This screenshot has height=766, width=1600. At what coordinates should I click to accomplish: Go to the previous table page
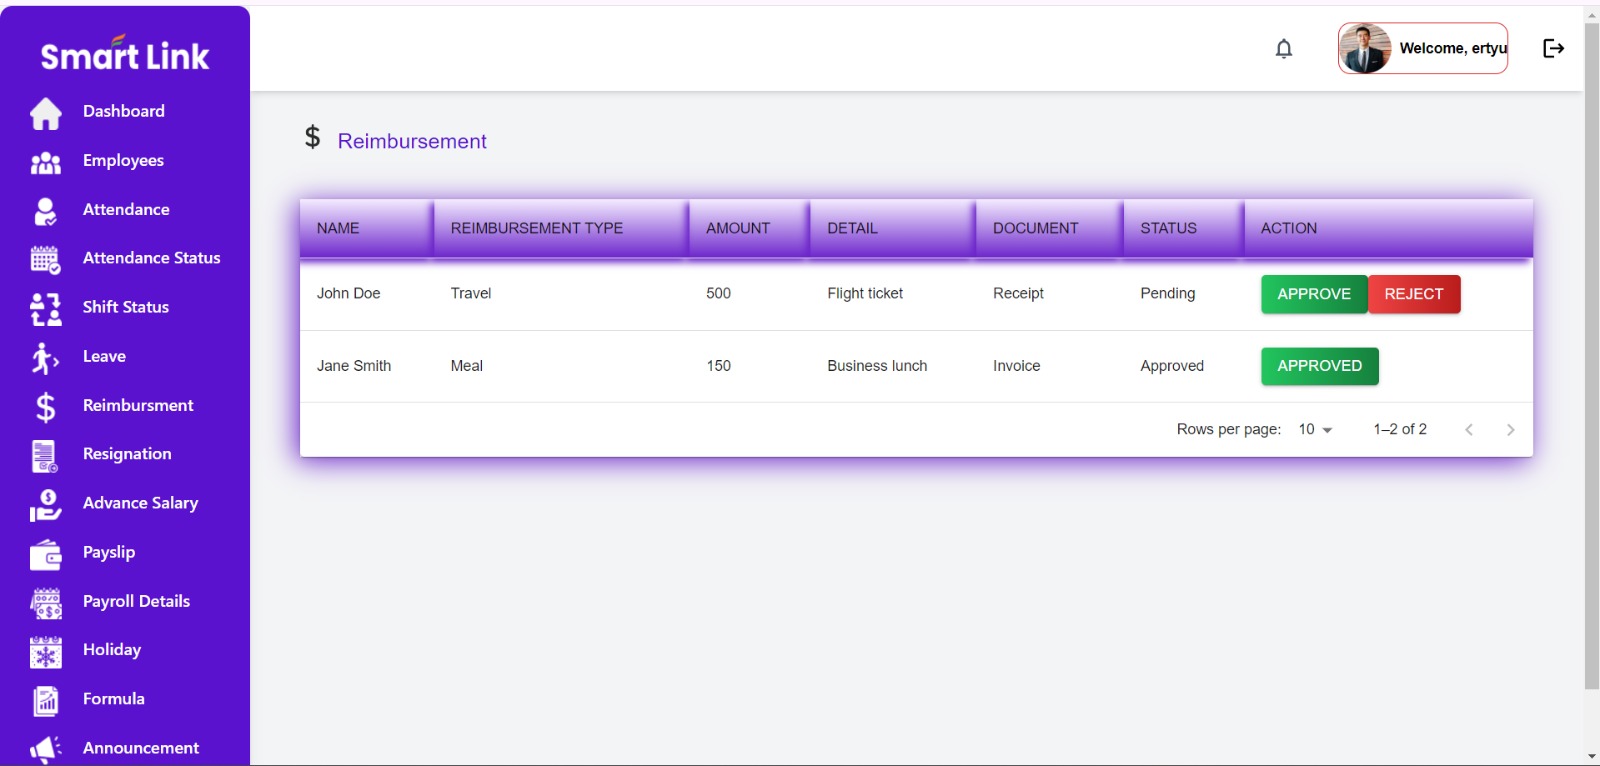coord(1468,429)
